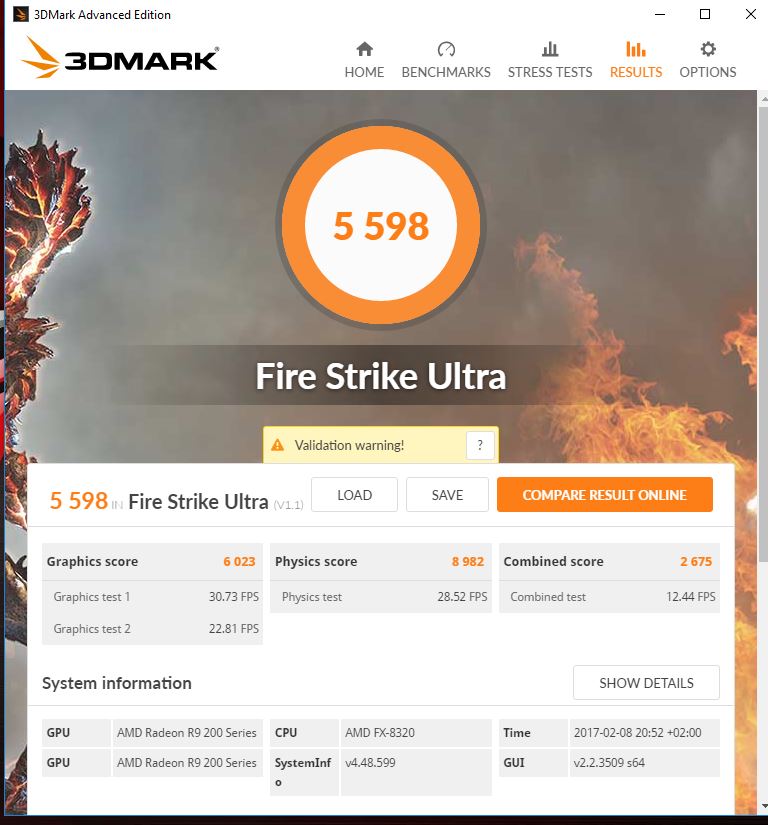Click the Home house icon

(x=364, y=49)
